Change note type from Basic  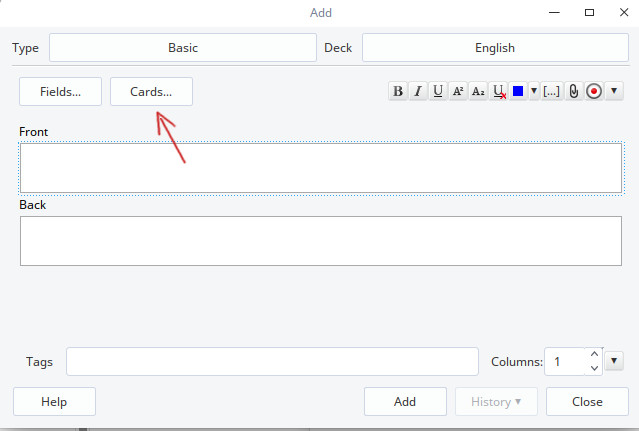[181, 47]
